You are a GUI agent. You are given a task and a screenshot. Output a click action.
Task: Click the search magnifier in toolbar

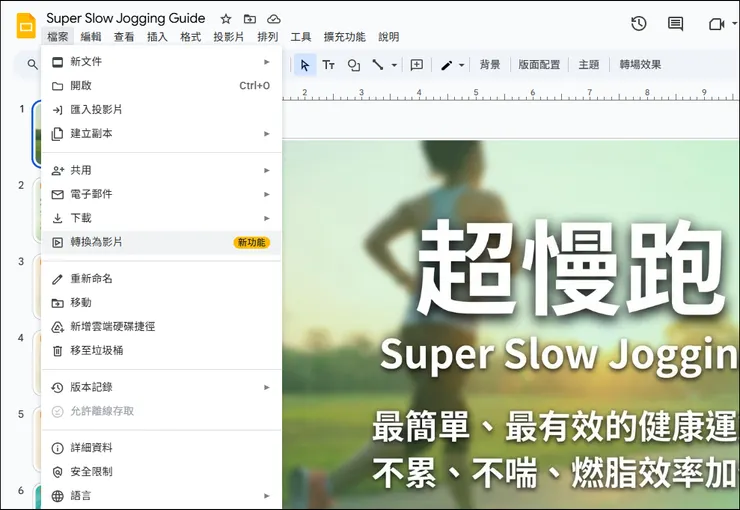tap(32, 65)
